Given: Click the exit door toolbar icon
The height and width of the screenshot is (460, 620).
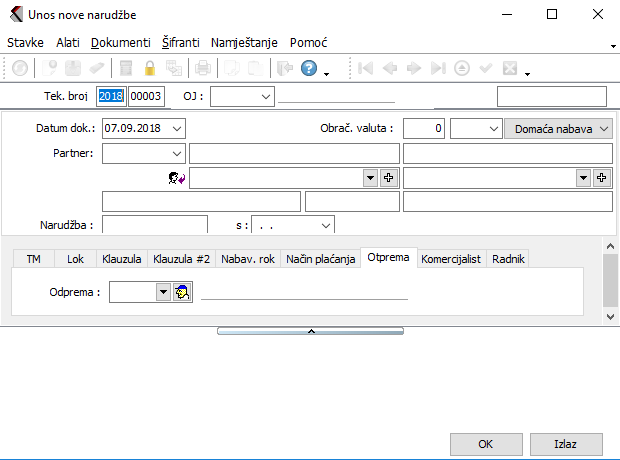Looking at the screenshot, I should pos(284,69).
